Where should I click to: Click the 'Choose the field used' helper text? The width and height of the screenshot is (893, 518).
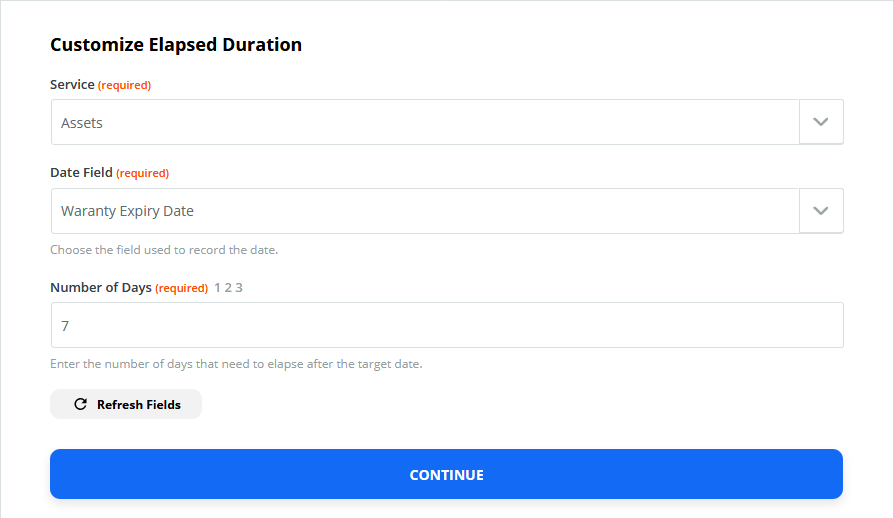[164, 250]
